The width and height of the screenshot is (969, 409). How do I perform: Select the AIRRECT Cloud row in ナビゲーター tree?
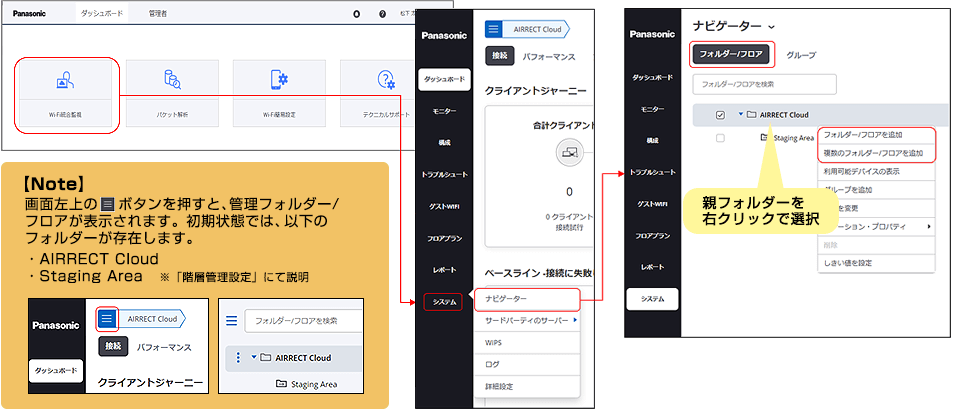[820, 114]
